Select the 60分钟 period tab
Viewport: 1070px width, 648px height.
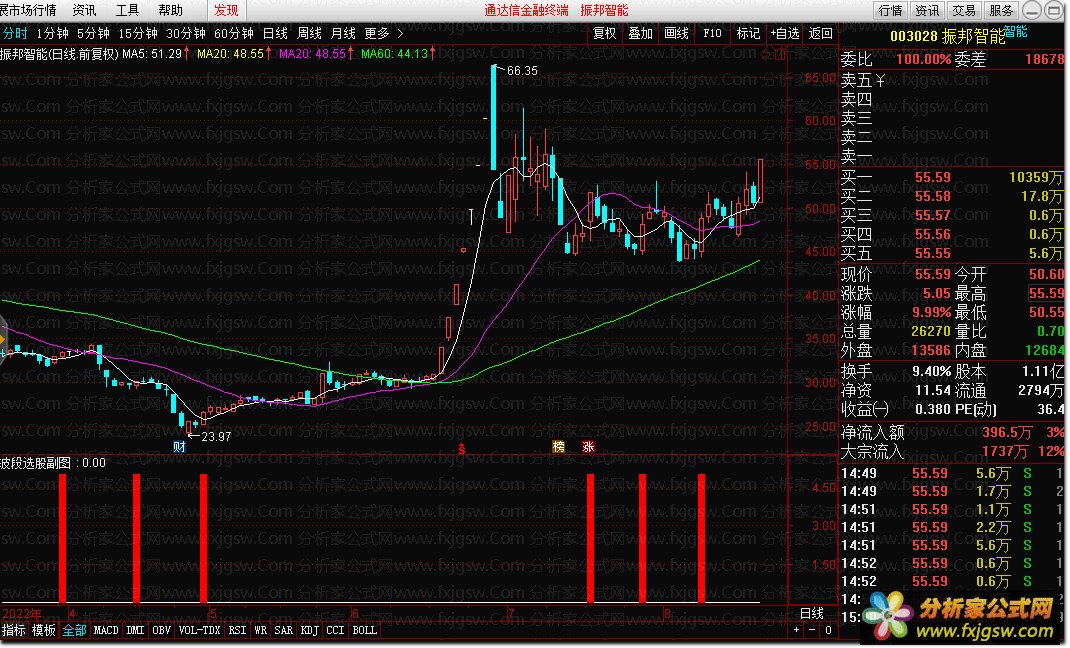(233, 33)
